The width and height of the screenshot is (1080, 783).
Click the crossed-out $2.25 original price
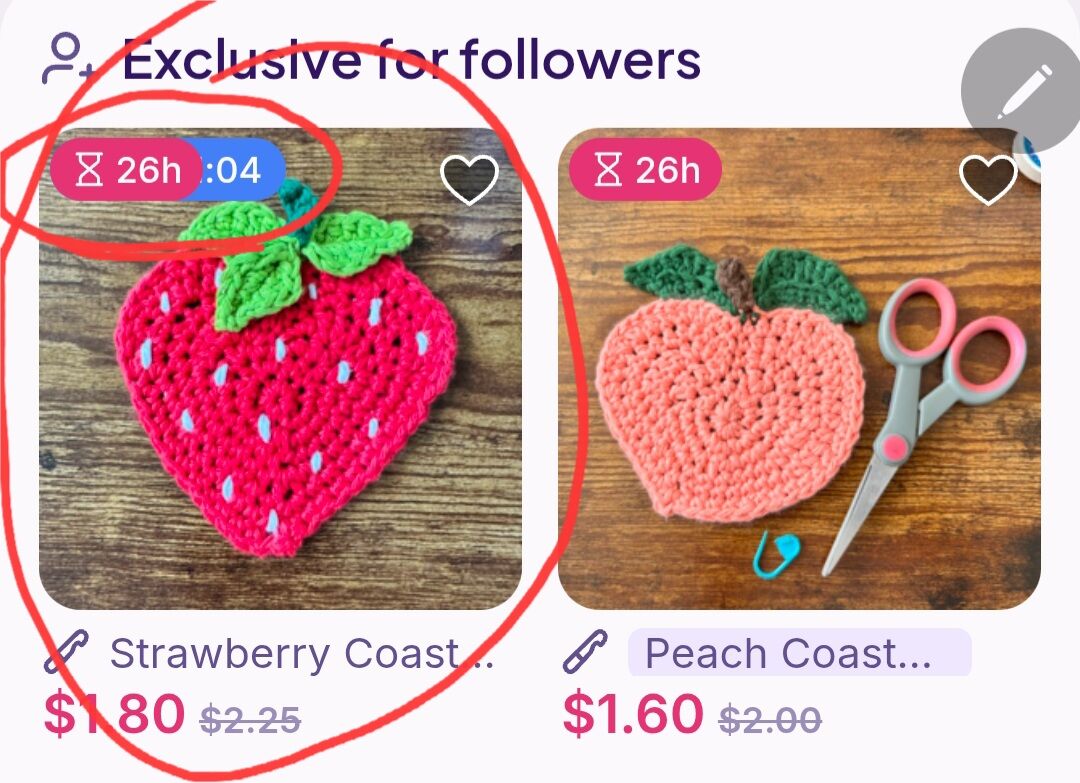(x=250, y=720)
